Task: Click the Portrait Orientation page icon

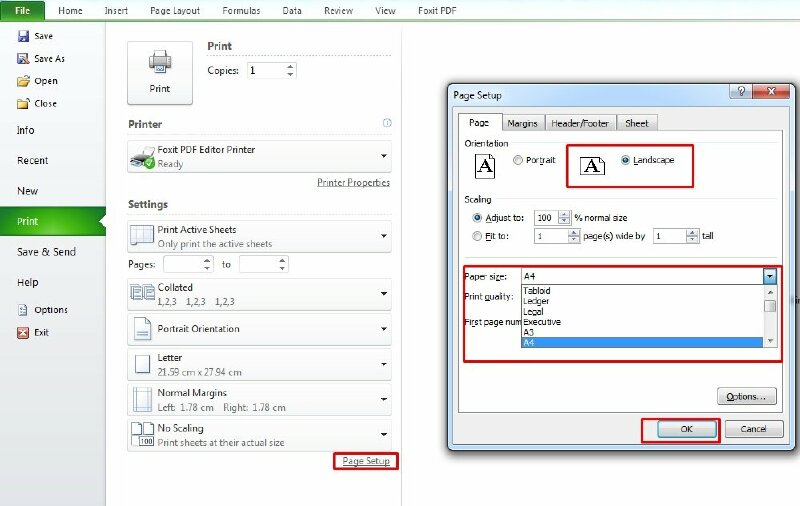Action: point(142,328)
